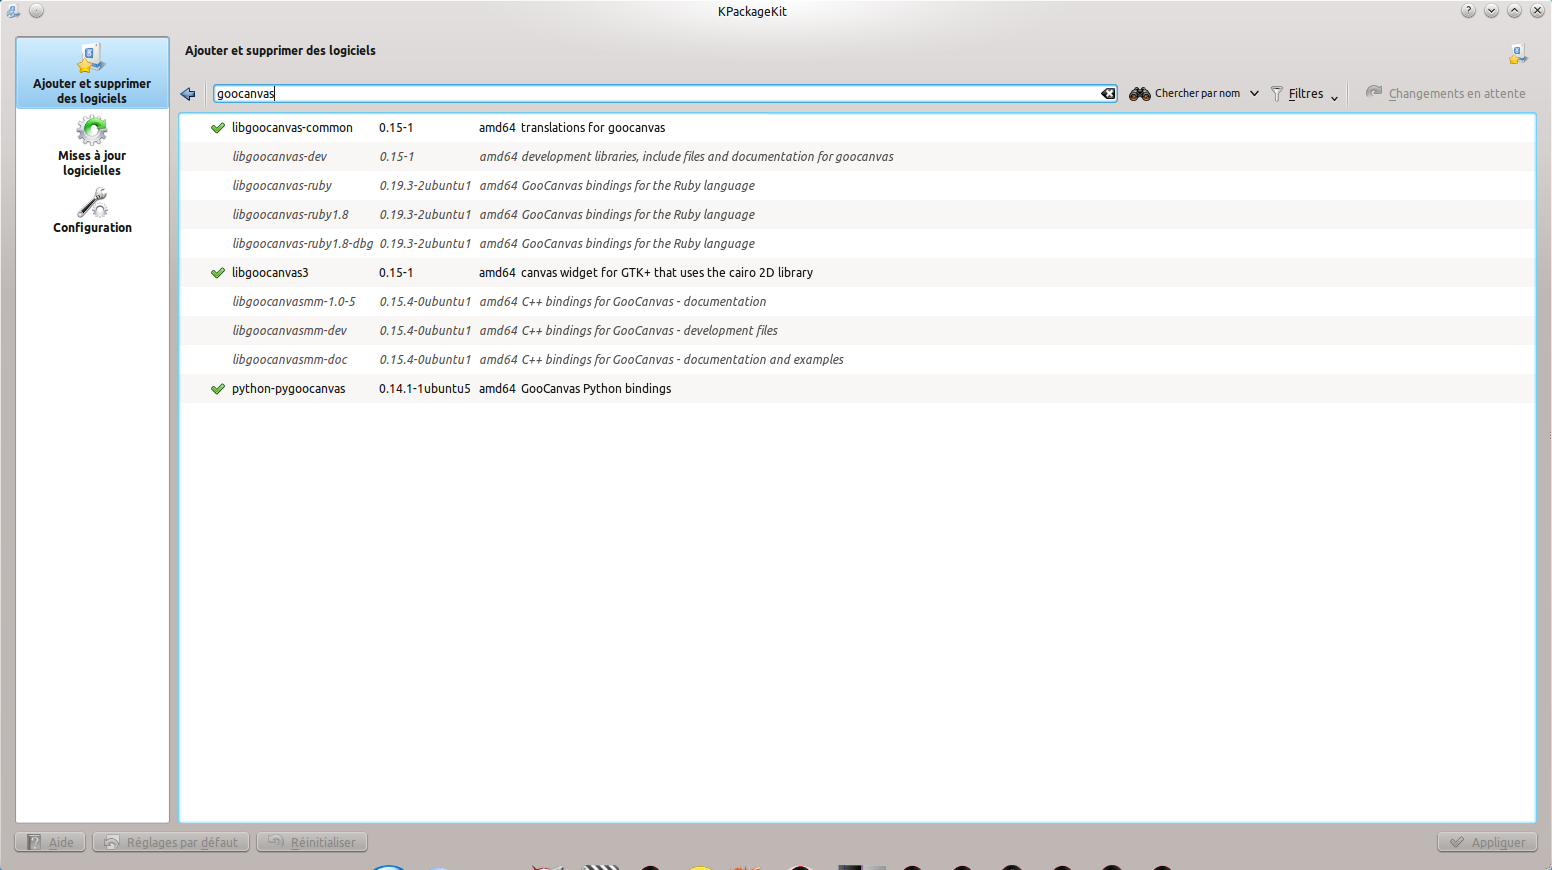
Task: Open the Configuration wrench section
Action: [x=92, y=212]
